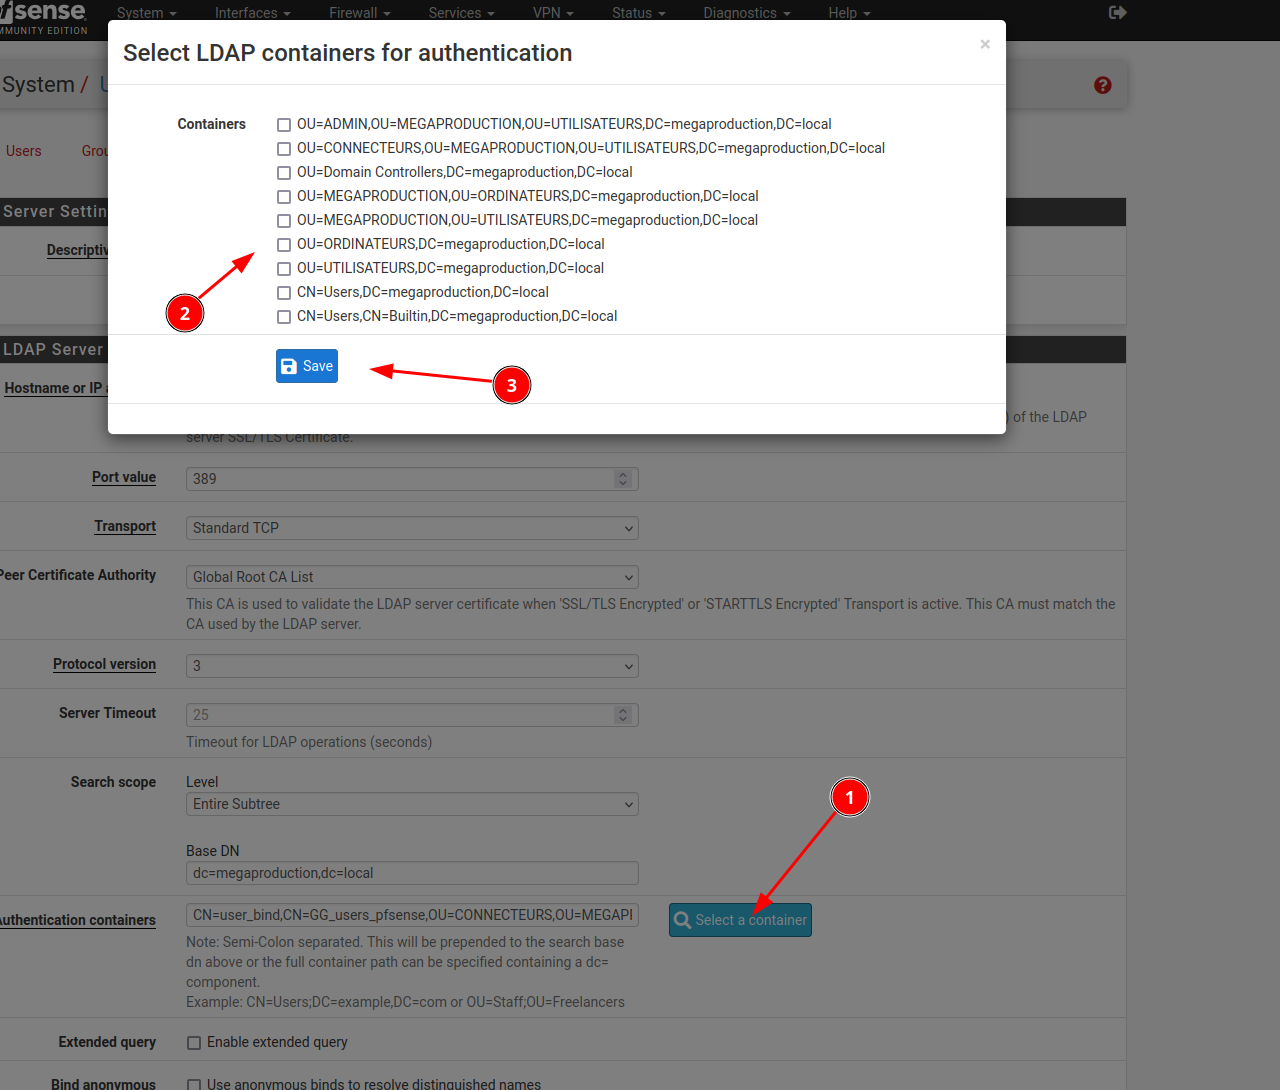Tick the CN=Users,CN=Builtin container checkbox
This screenshot has width=1280, height=1090.
[284, 317]
